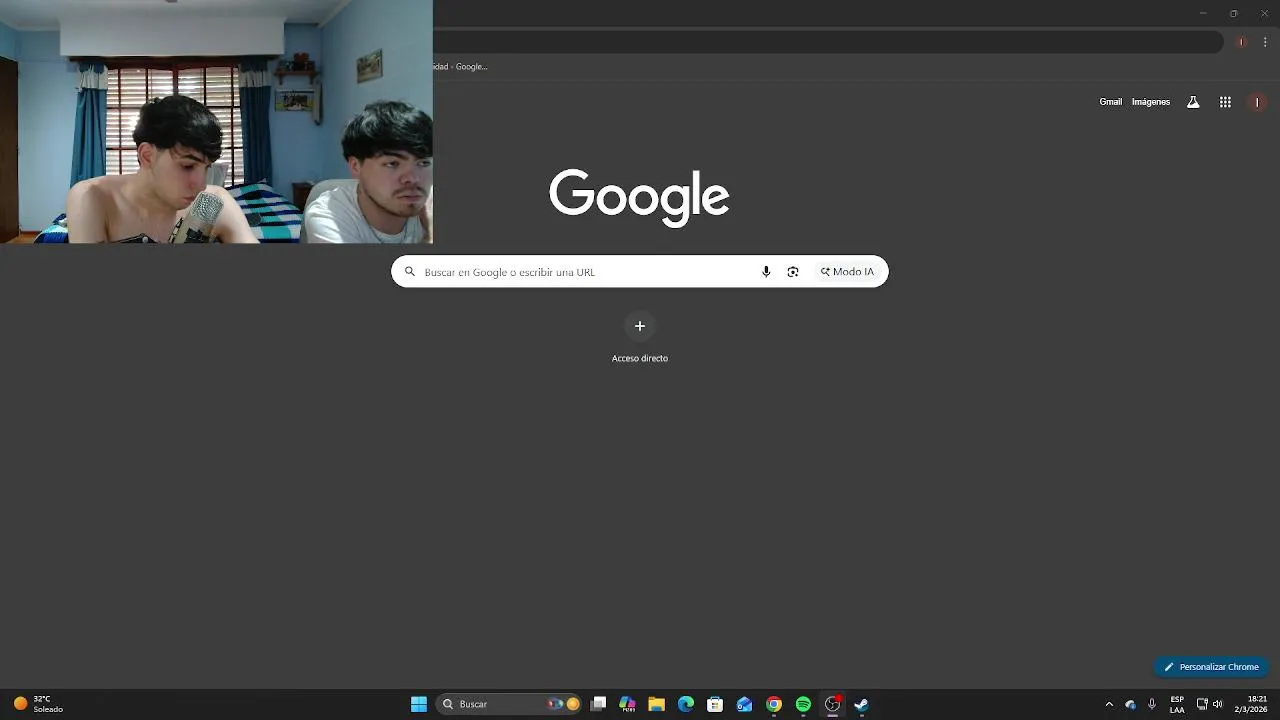Open Google account avatar on page
1280x720 pixels.
[x=1257, y=102]
